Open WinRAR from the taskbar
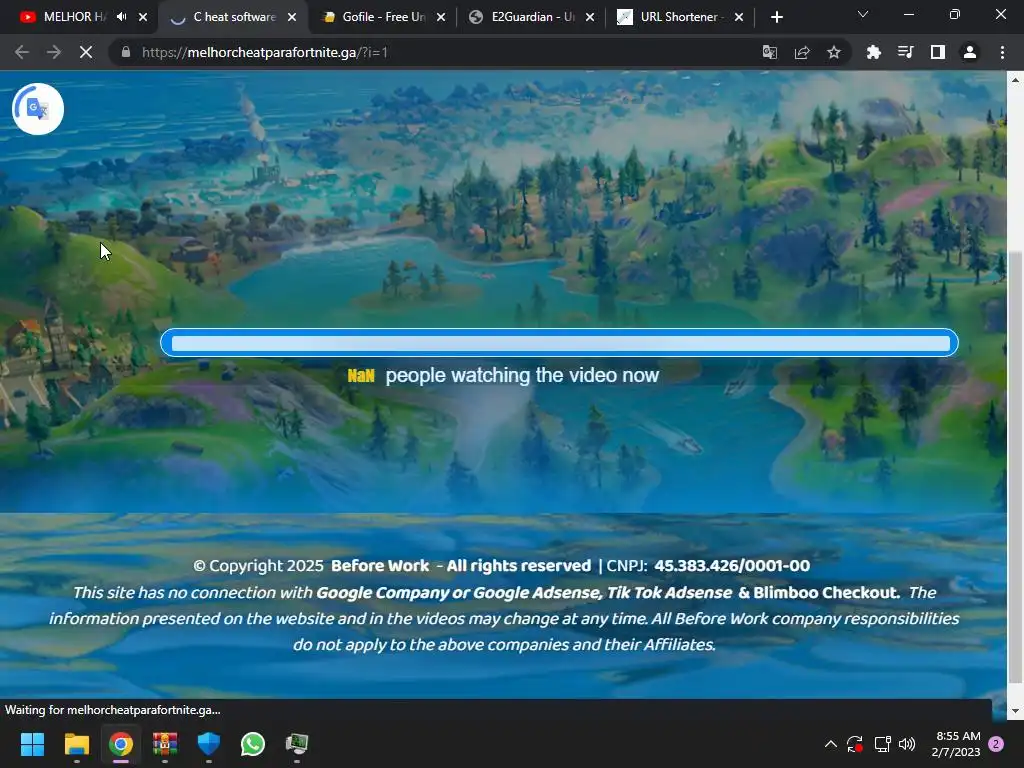 [x=165, y=743]
